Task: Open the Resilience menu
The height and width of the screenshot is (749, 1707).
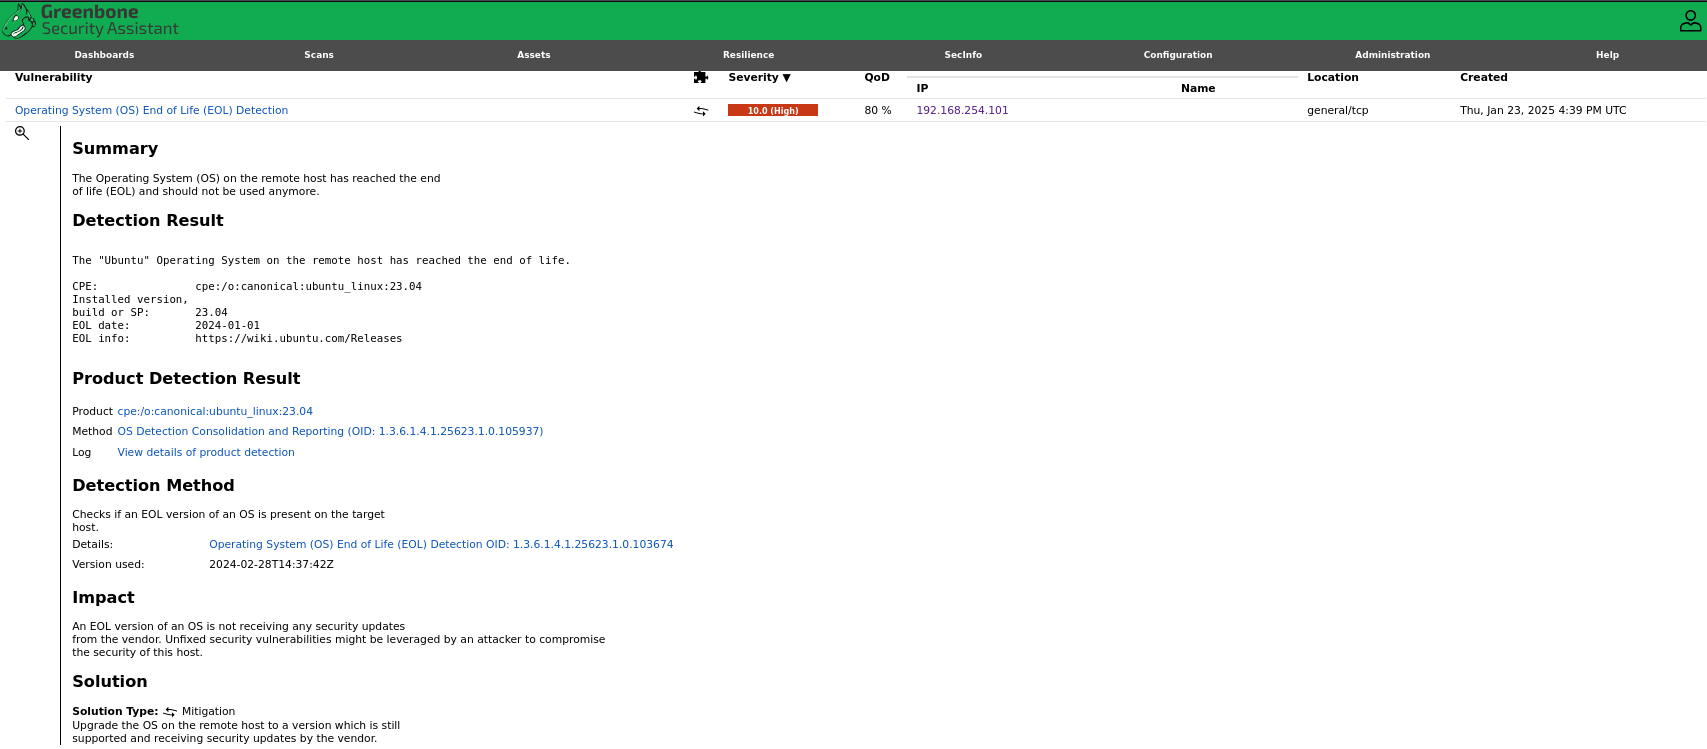Action: click(749, 55)
